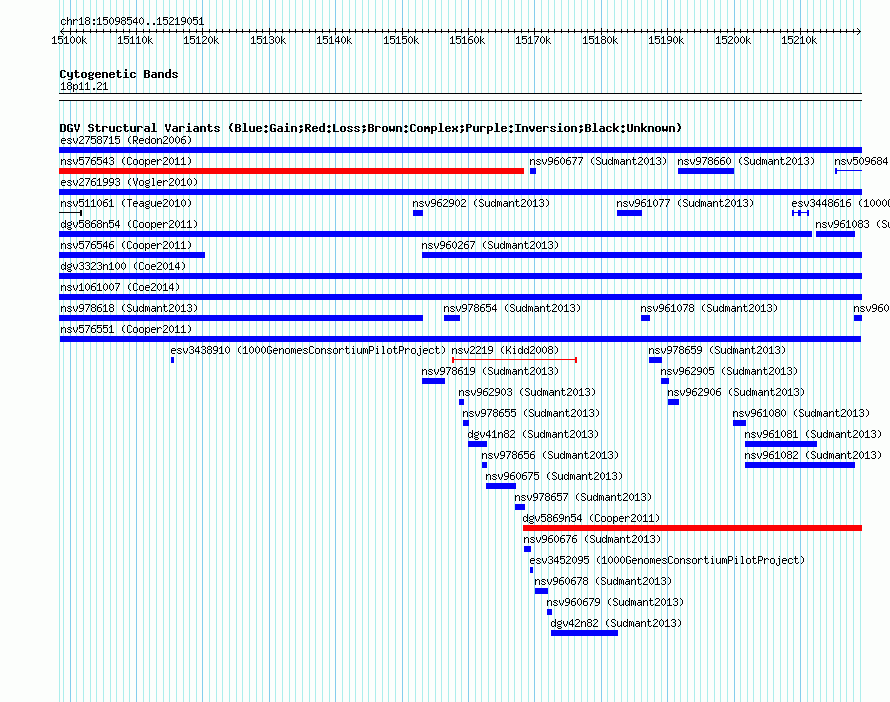The height and width of the screenshot is (702, 890).
Task: Open the nsv511061 (Teague2010) variant
Action: pos(126,203)
